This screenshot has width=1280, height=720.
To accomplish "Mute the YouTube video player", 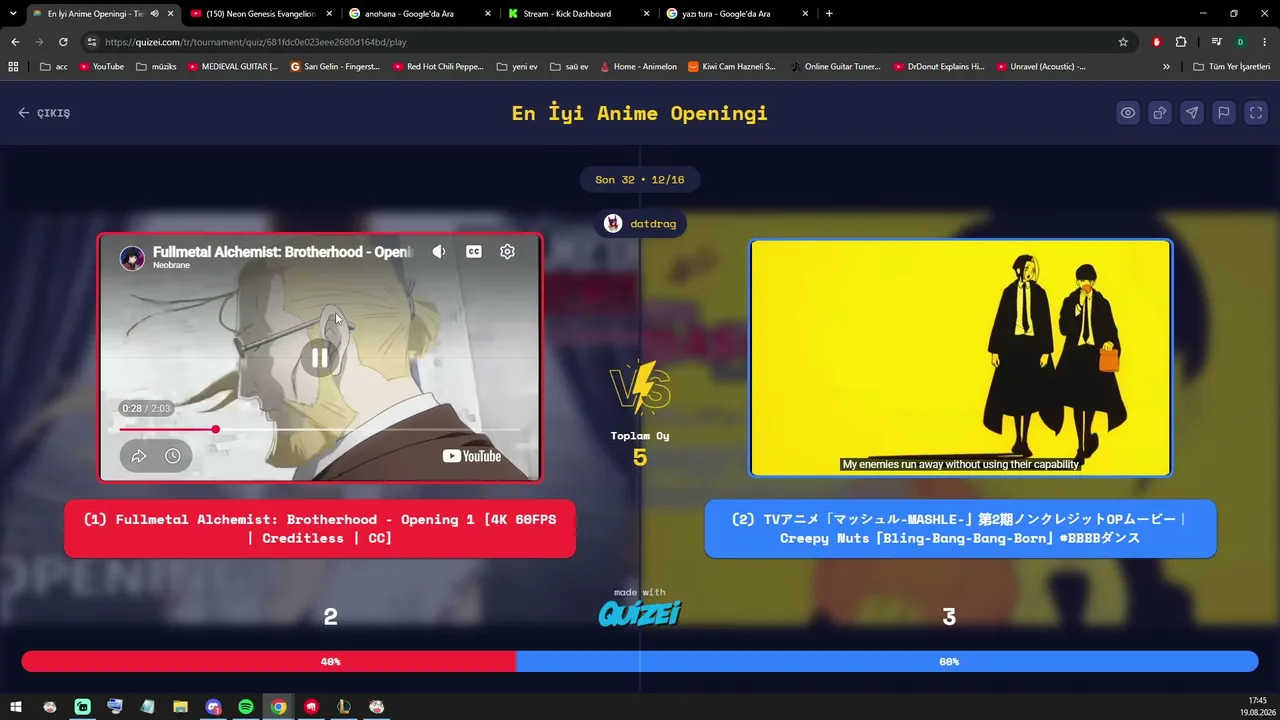I will coord(439,252).
